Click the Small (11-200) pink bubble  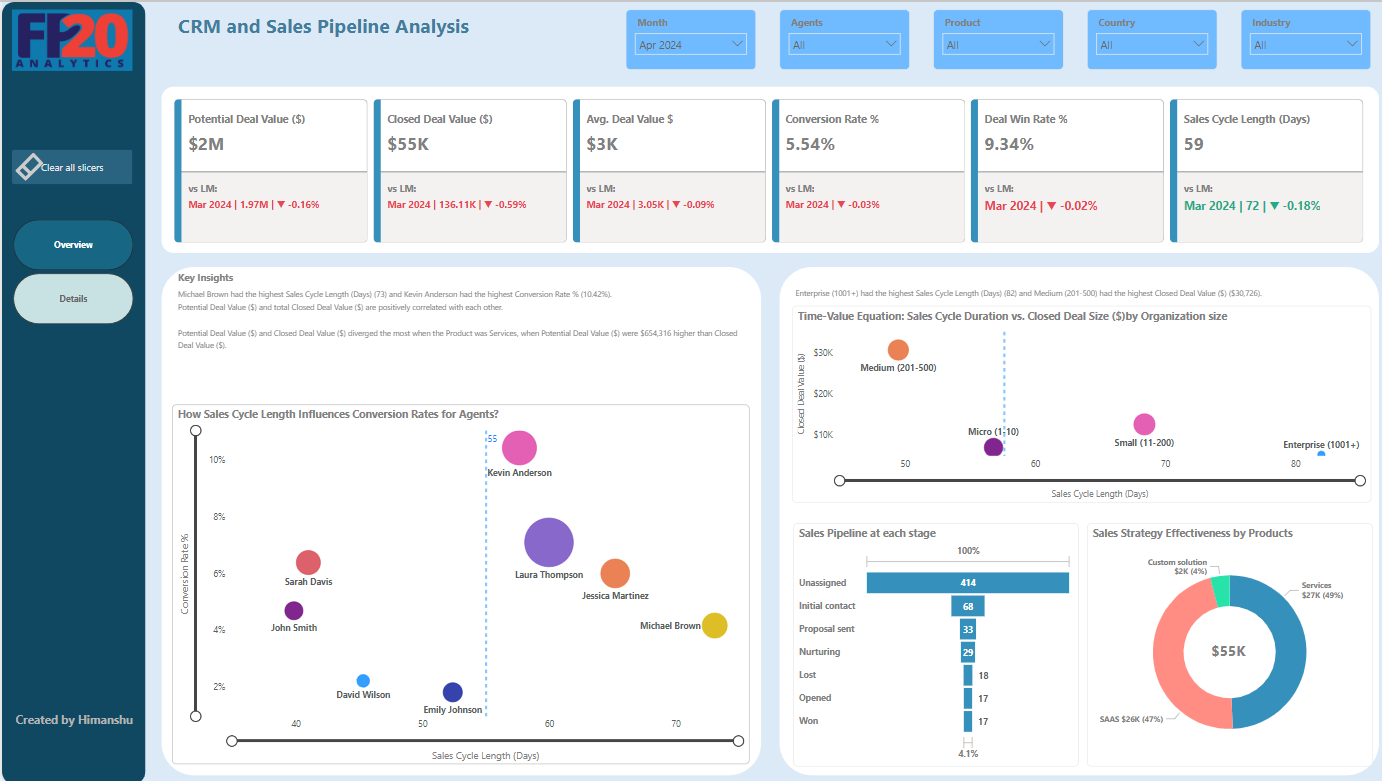tap(1144, 424)
